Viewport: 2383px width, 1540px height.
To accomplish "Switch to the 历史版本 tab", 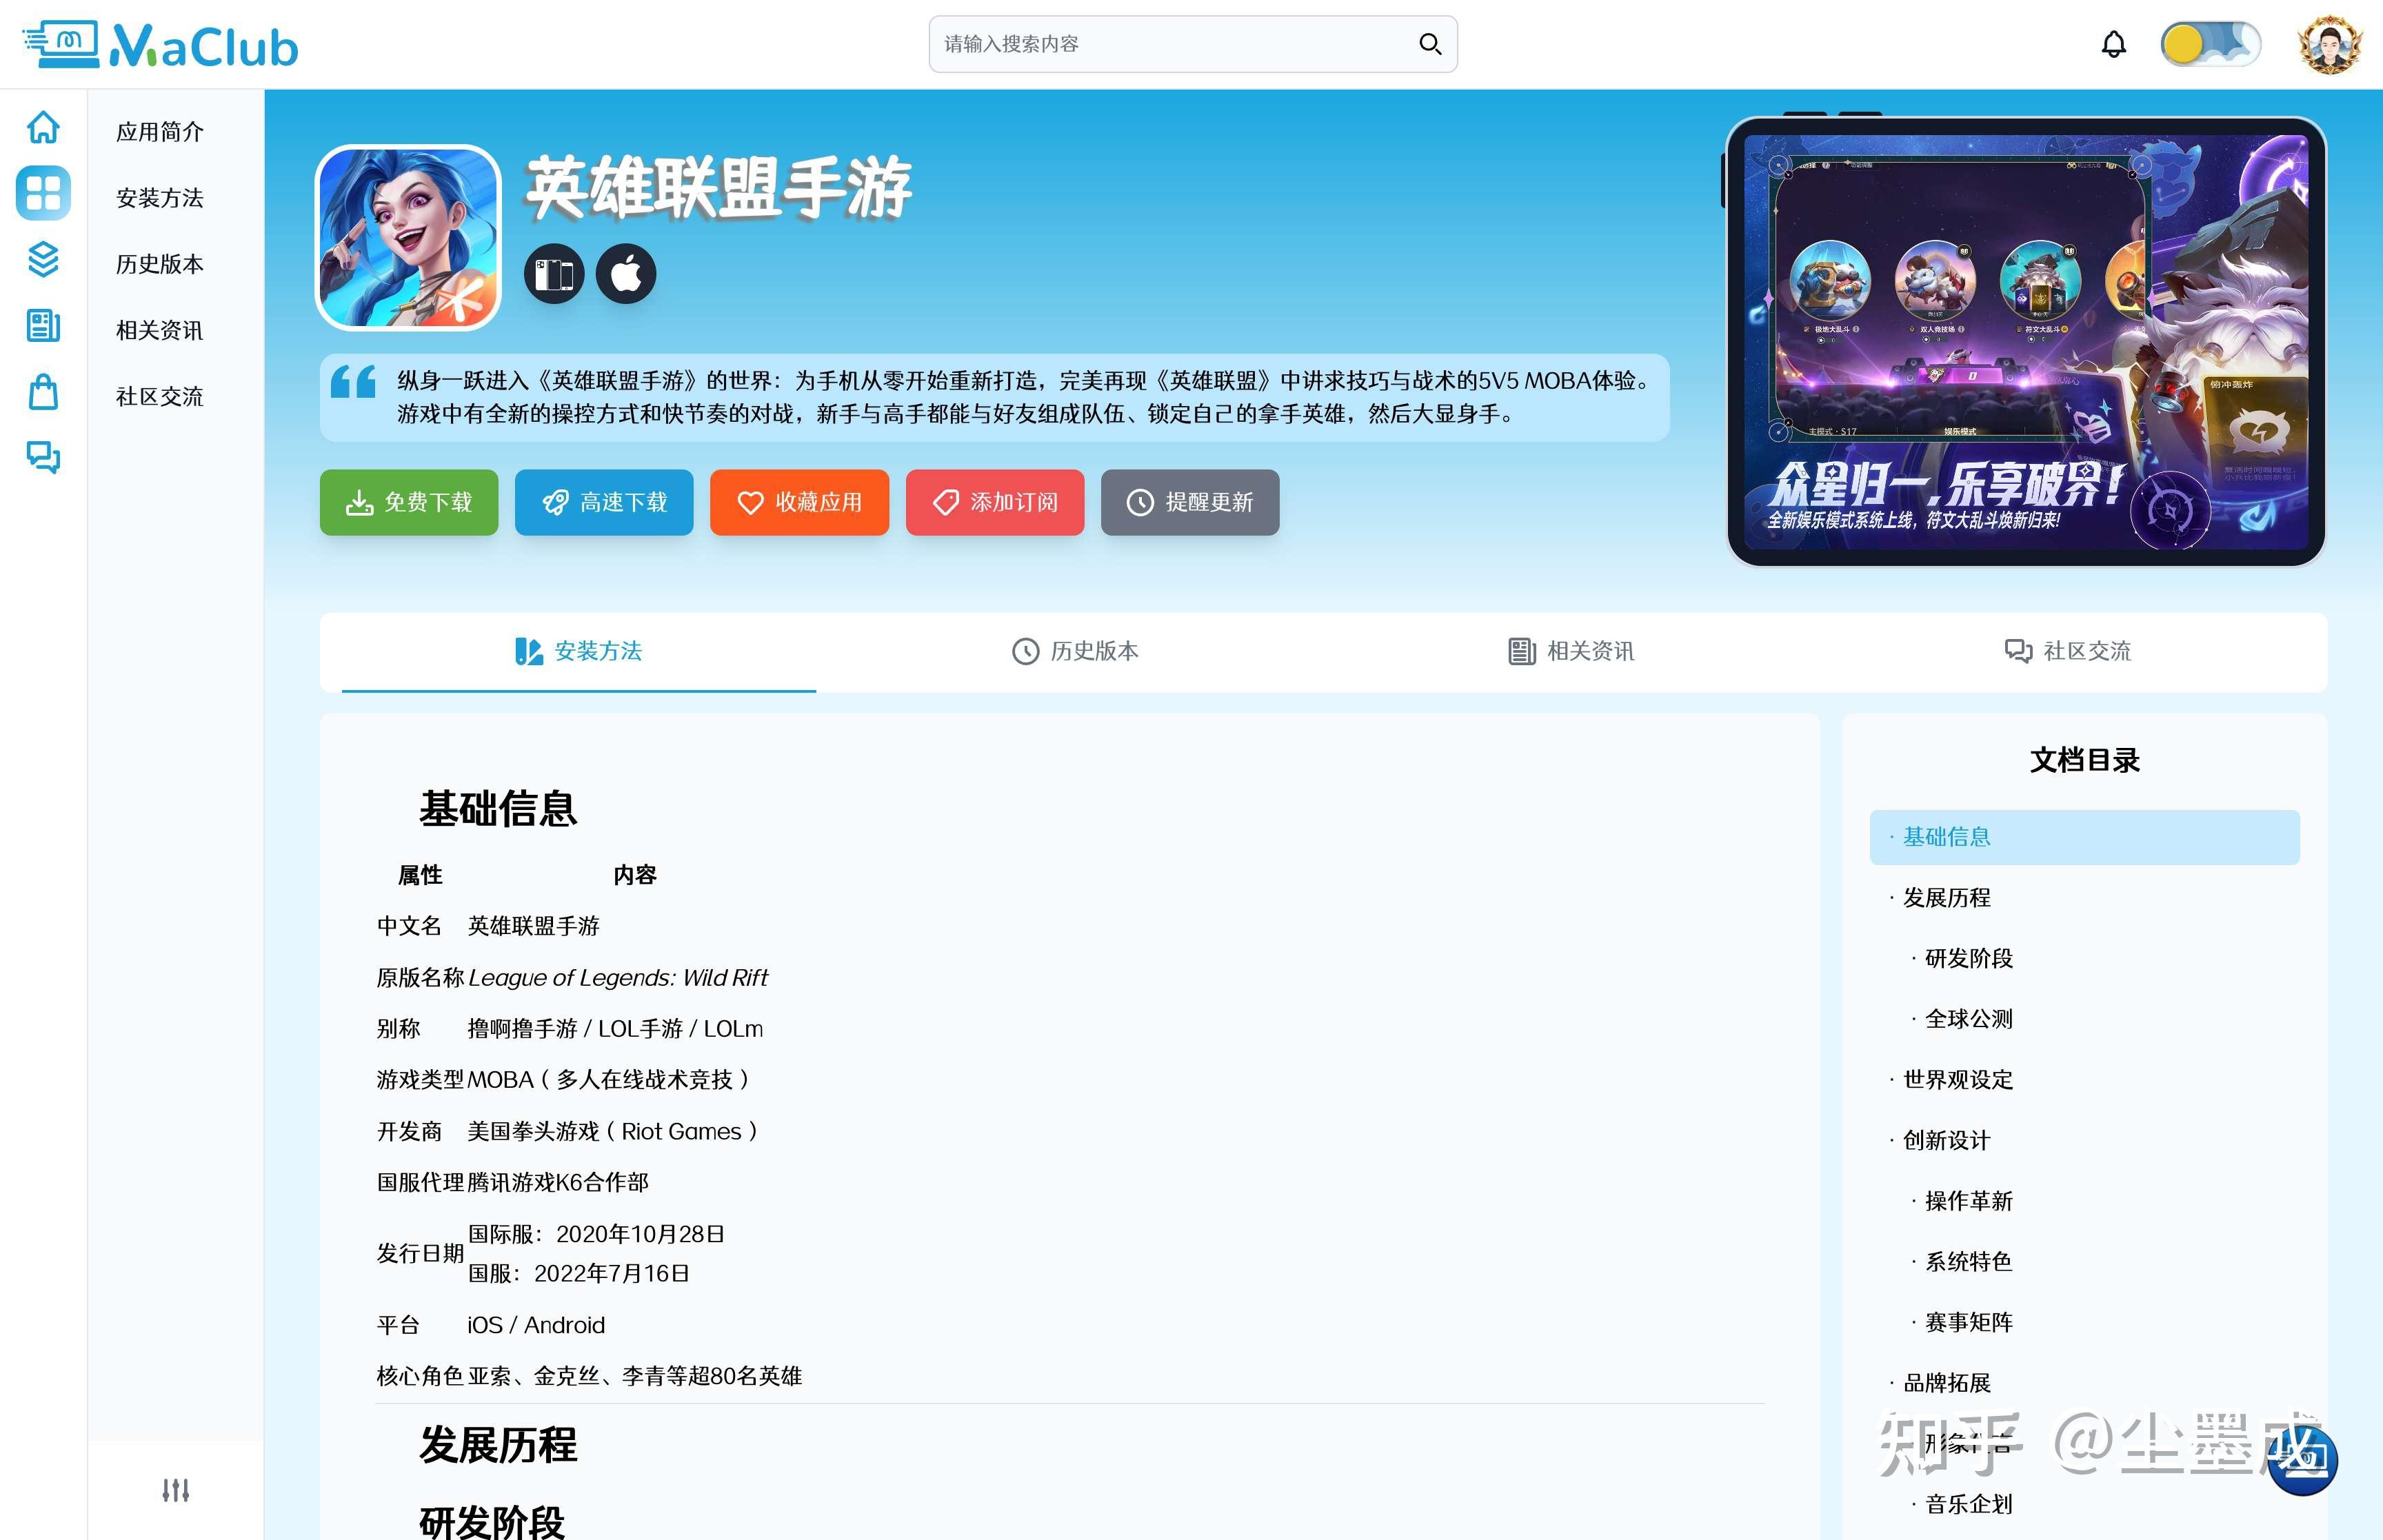I will 1076,651.
